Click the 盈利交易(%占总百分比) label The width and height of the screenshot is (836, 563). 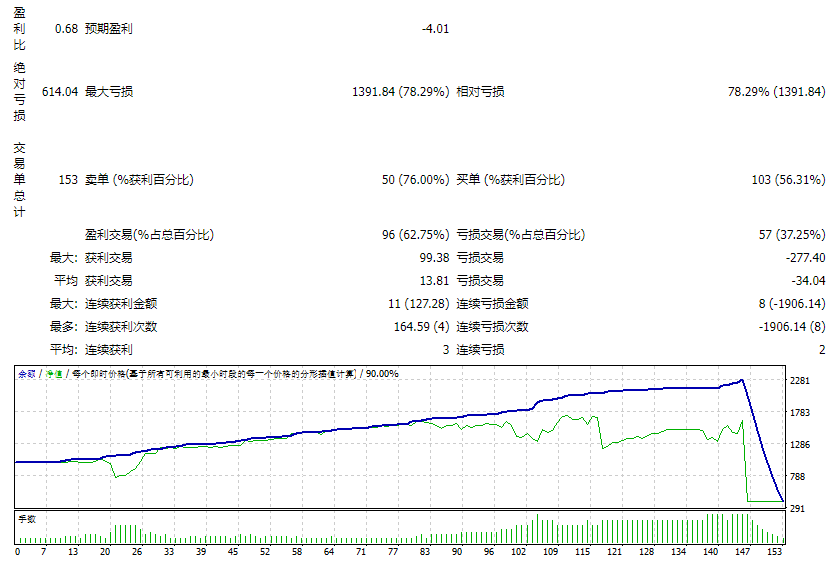pos(149,235)
